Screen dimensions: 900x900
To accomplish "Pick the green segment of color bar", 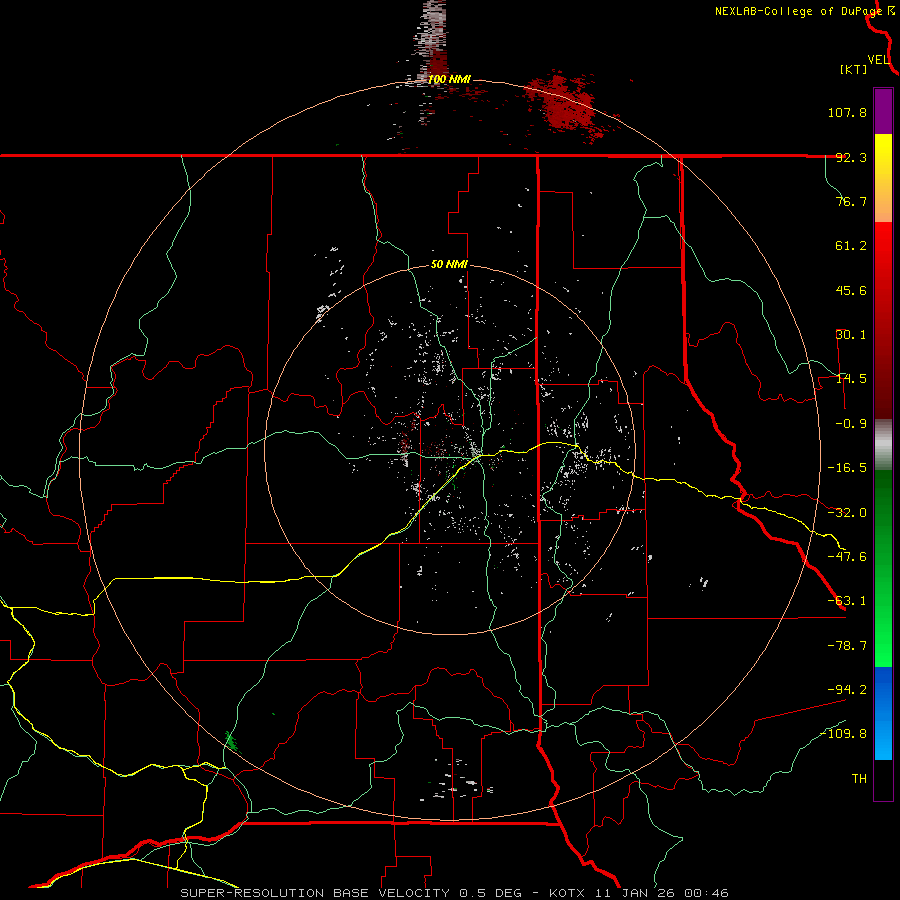I will 883,568.
